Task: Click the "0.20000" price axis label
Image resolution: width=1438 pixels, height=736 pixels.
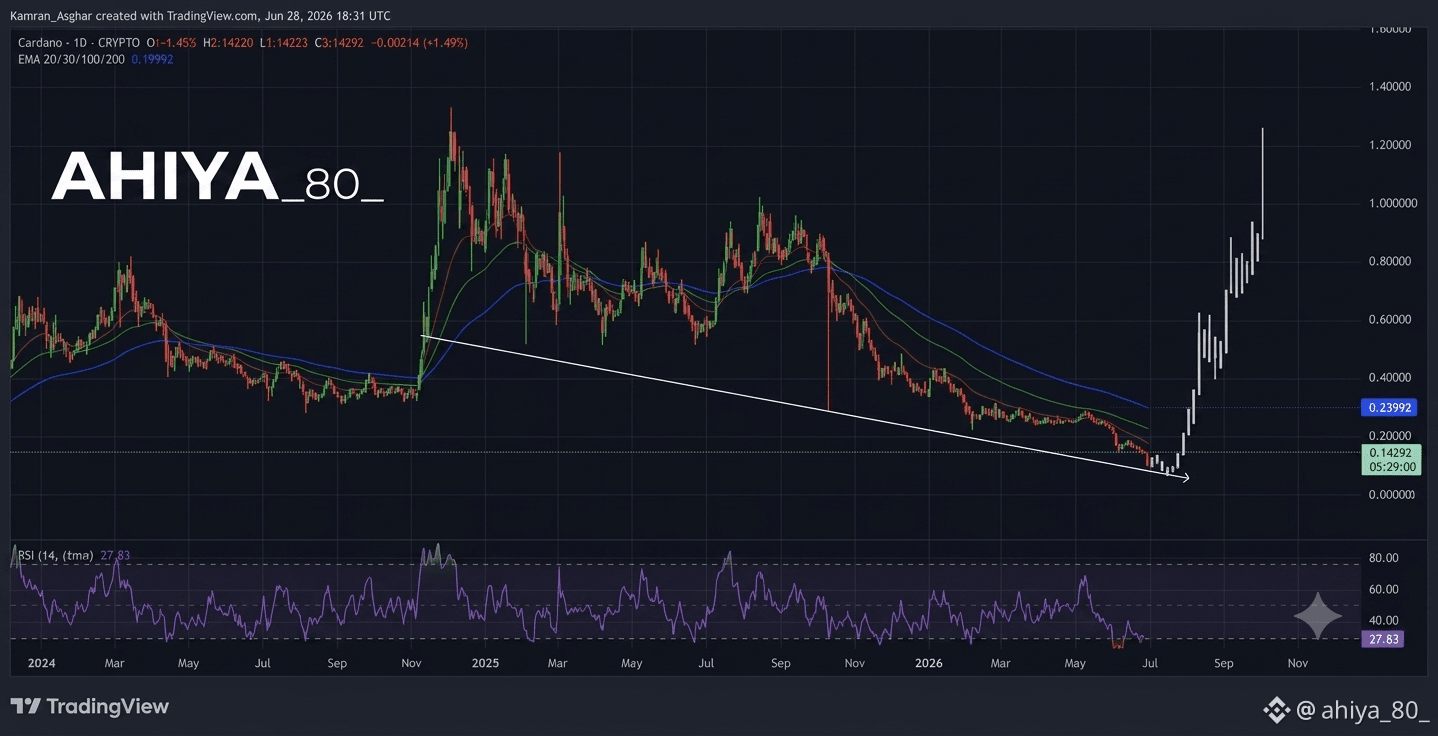Action: tap(1390, 435)
